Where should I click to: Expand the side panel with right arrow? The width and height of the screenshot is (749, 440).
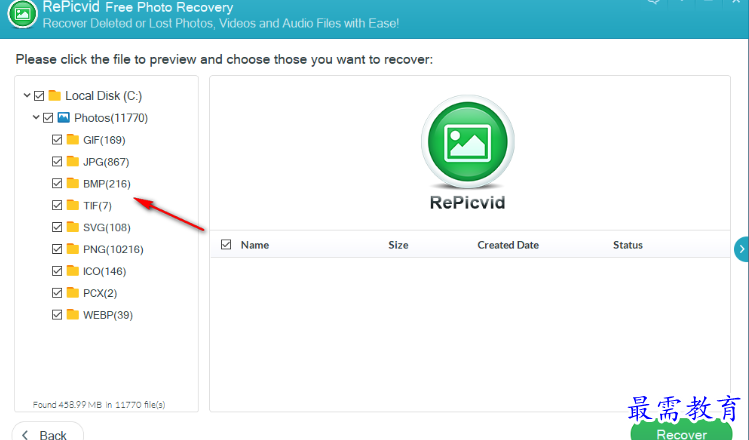pos(741,249)
